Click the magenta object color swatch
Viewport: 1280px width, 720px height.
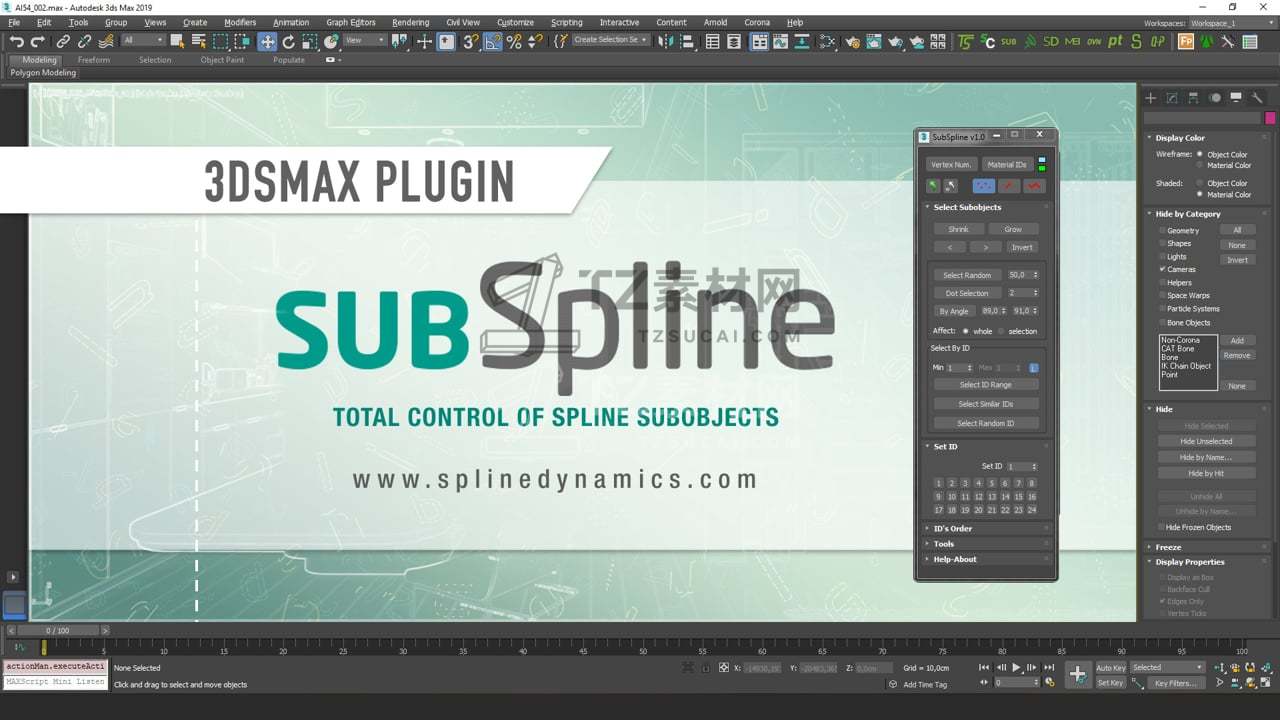tap(1270, 118)
